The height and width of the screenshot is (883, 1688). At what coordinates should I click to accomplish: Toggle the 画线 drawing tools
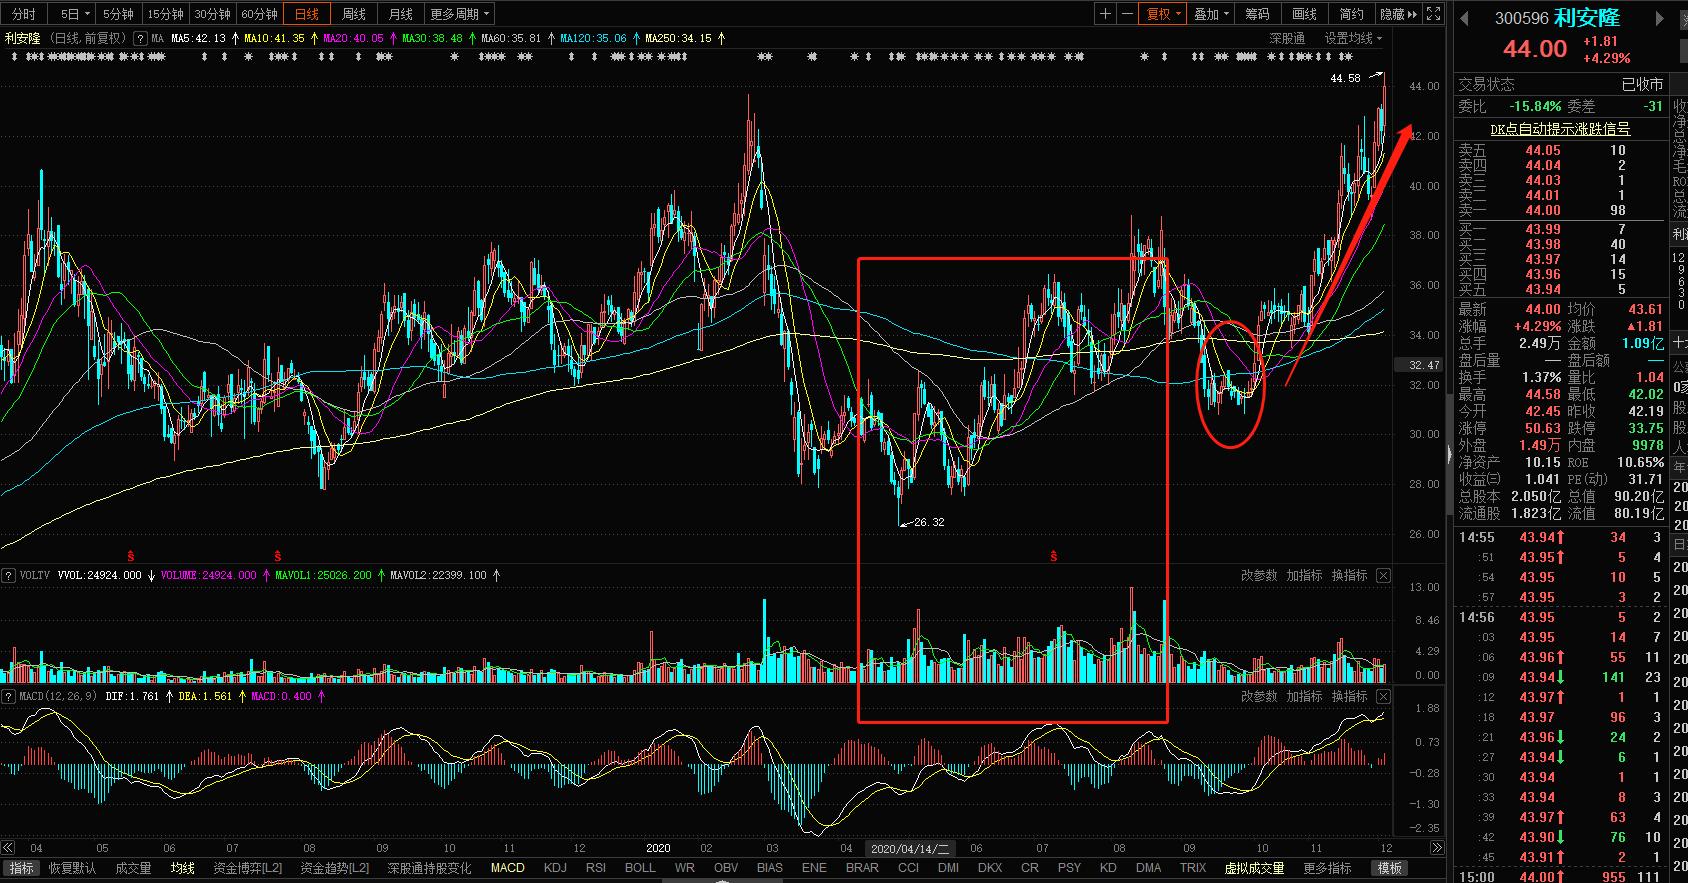tap(1304, 14)
